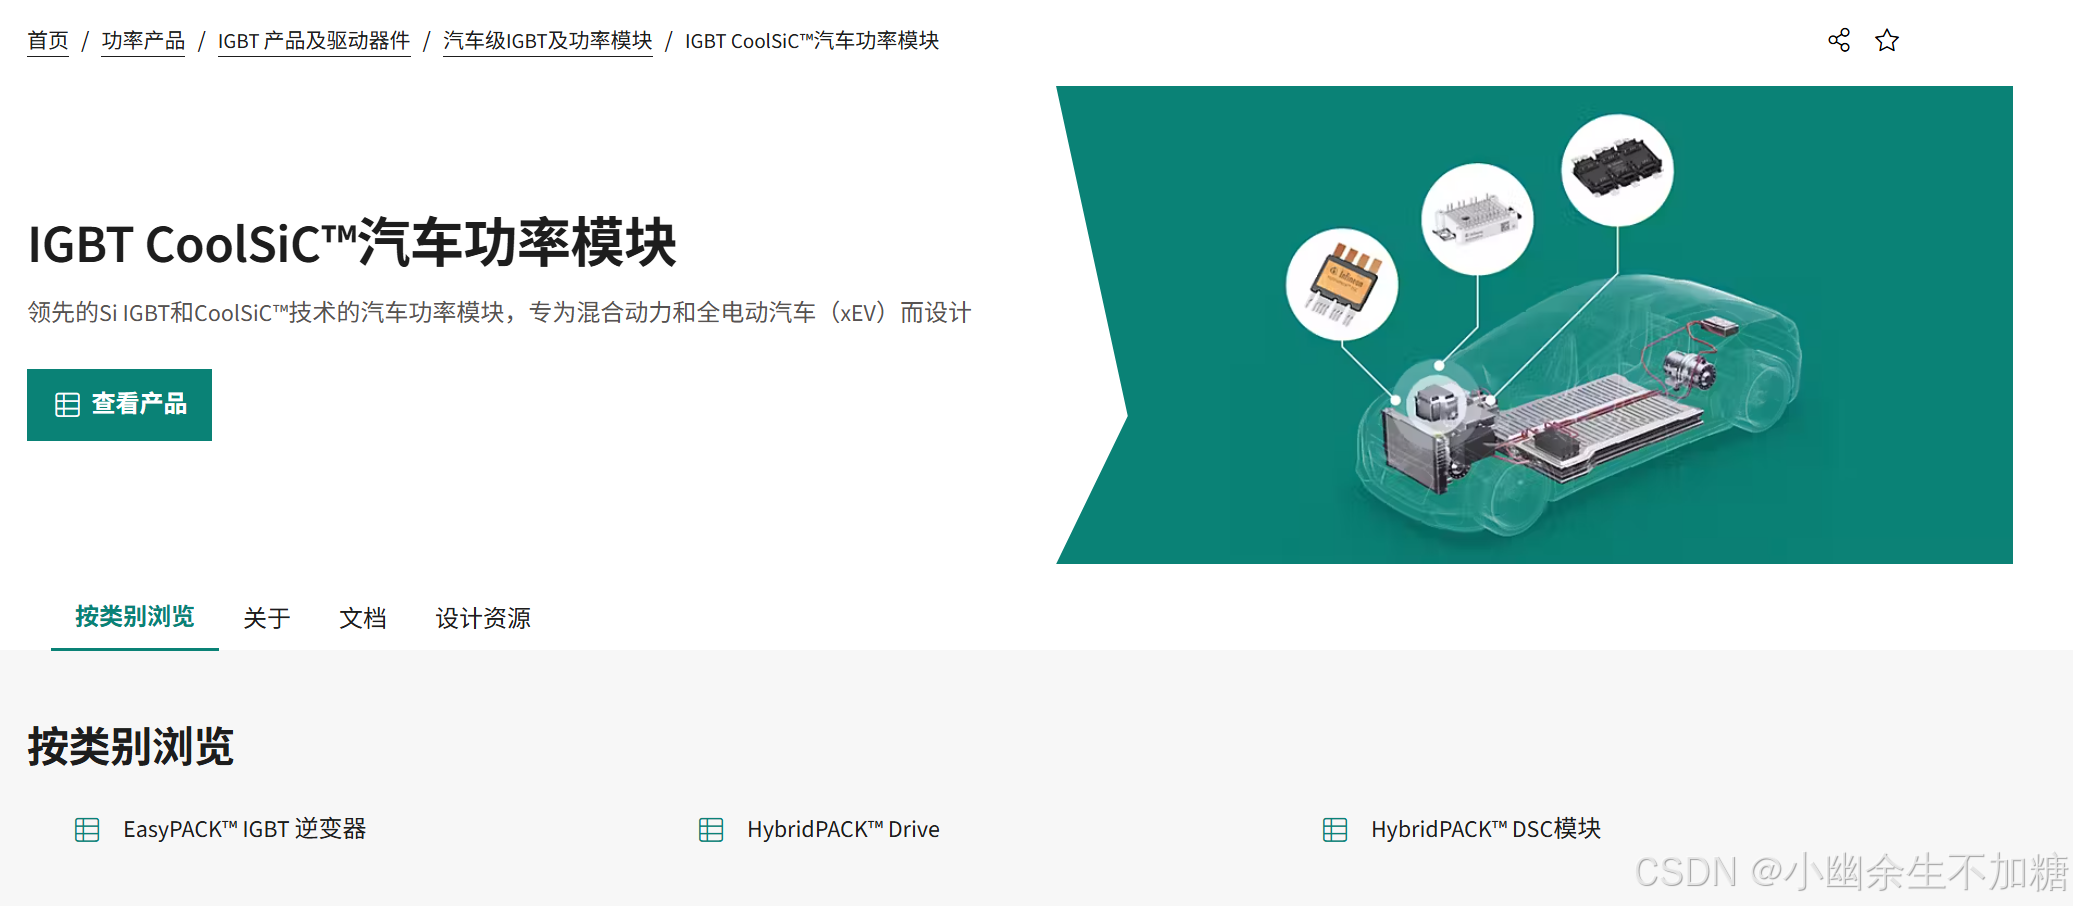2073x906 pixels.
Task: Click the black power module thumbnail
Action: point(1617,170)
